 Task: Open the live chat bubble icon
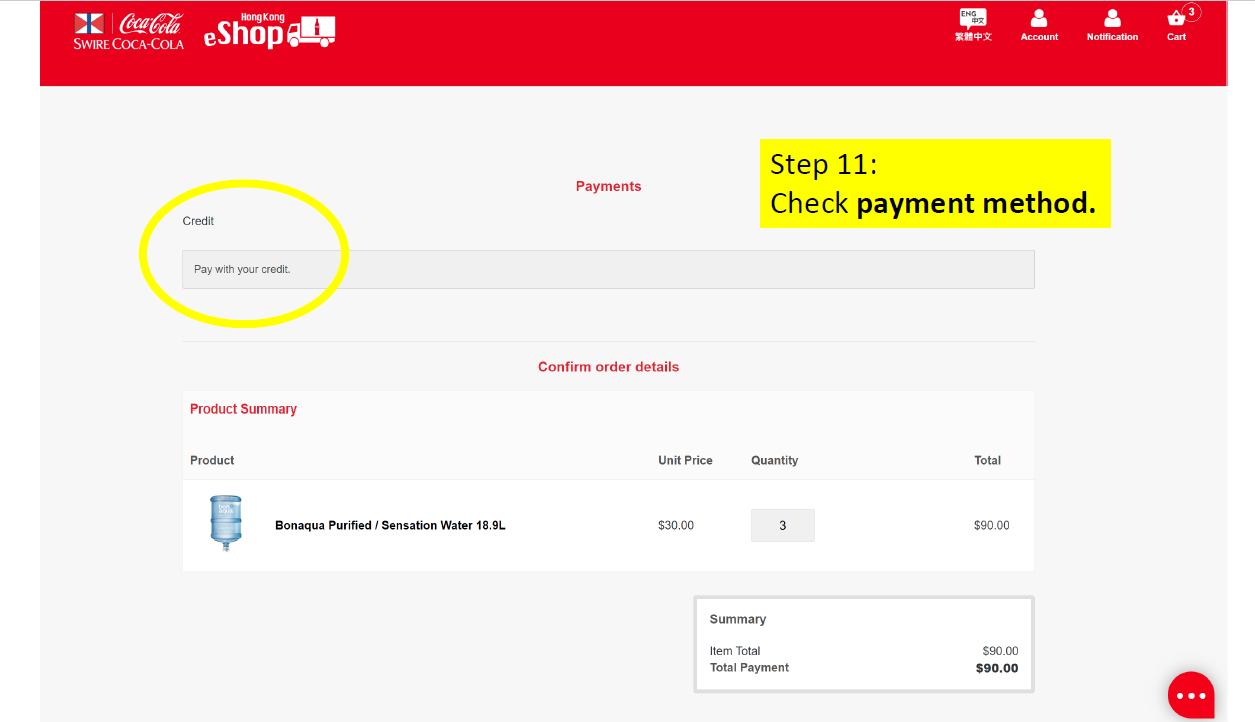coord(1190,694)
